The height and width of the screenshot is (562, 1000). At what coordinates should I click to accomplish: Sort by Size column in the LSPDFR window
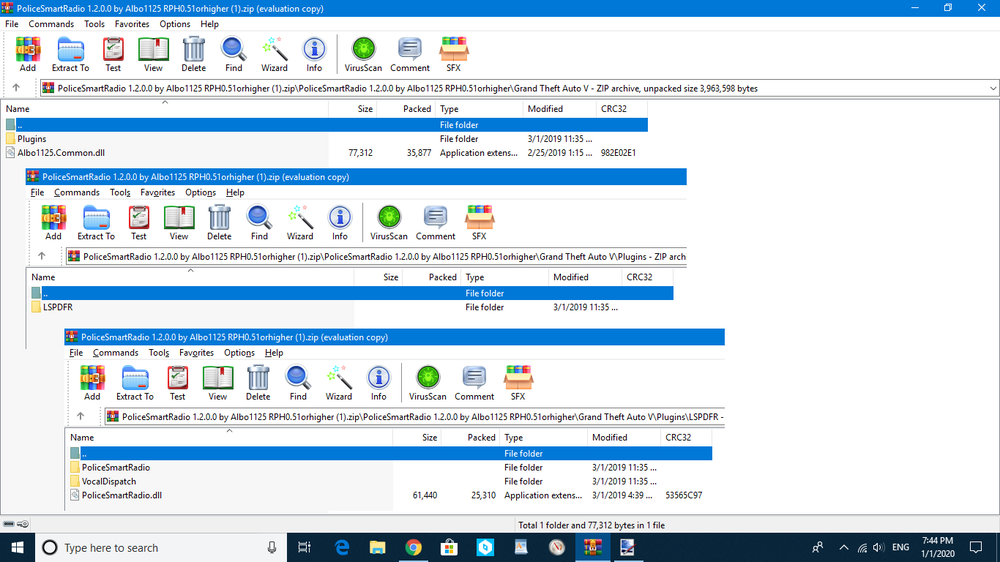pyautogui.click(x=417, y=437)
